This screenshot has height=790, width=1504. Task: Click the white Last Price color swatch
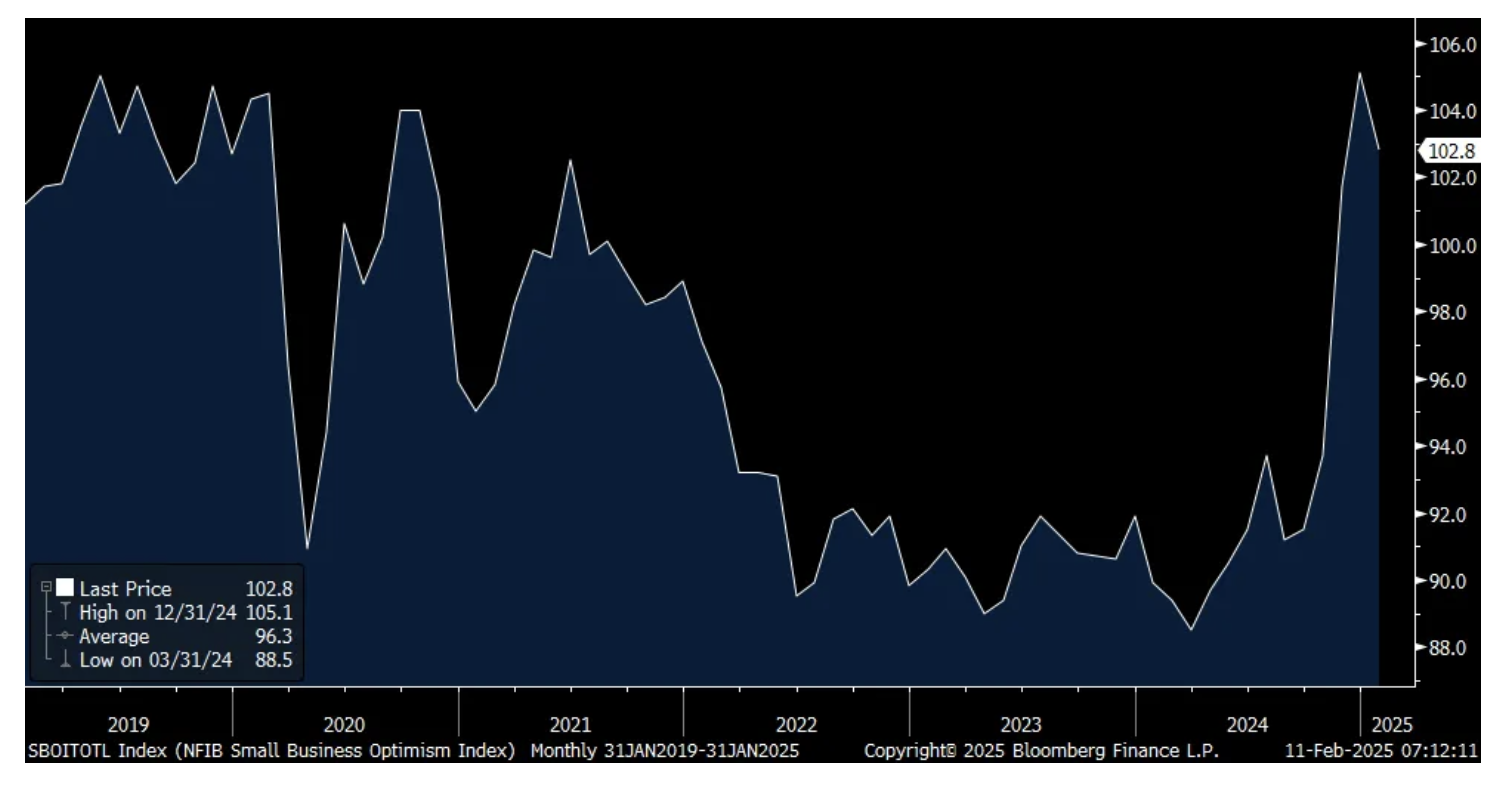pos(64,589)
